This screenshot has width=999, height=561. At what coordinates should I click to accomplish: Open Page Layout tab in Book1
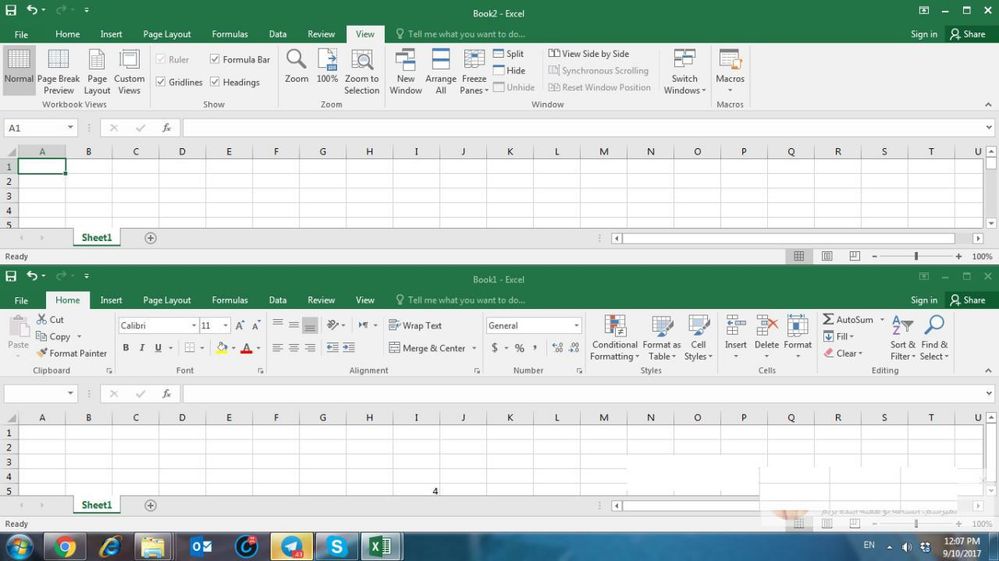pyautogui.click(x=167, y=300)
